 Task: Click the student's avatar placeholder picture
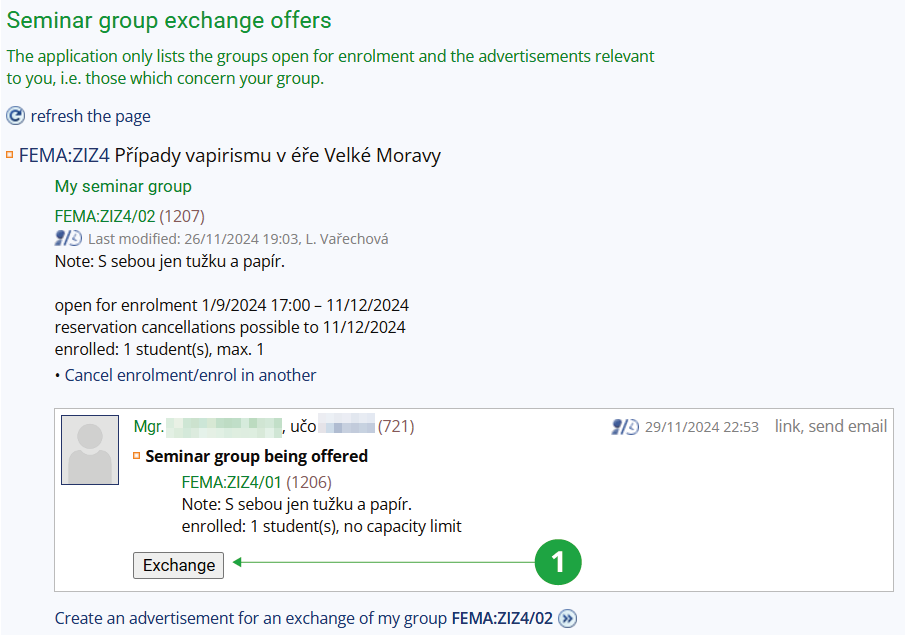coord(90,450)
